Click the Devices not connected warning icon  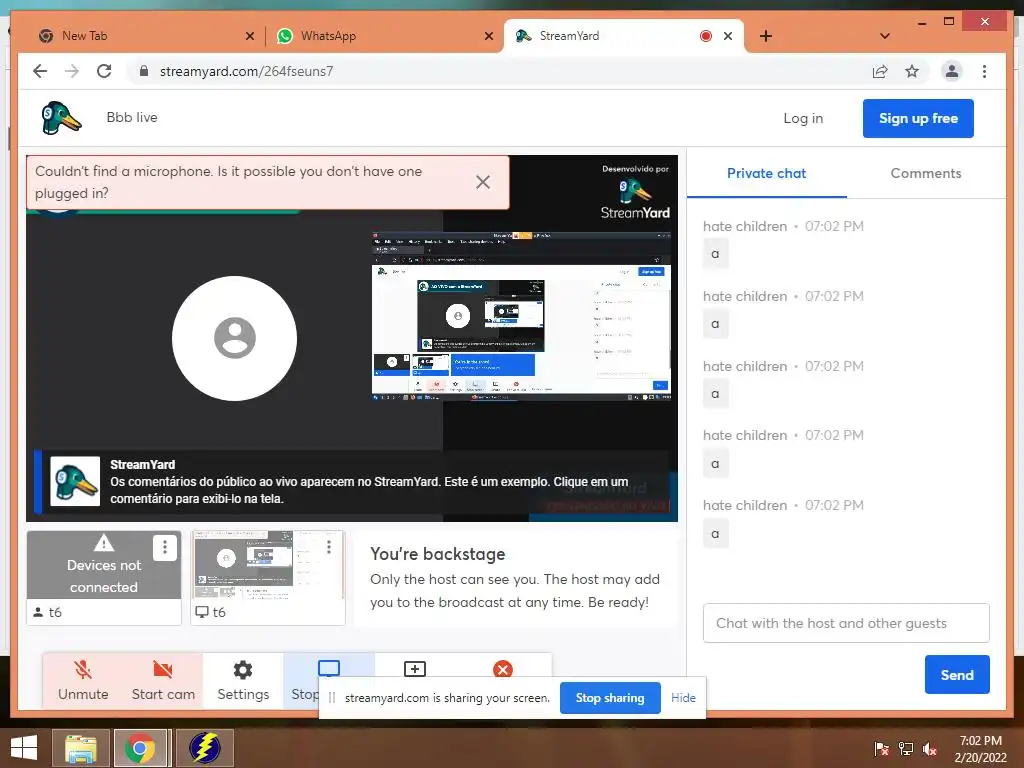(x=104, y=543)
